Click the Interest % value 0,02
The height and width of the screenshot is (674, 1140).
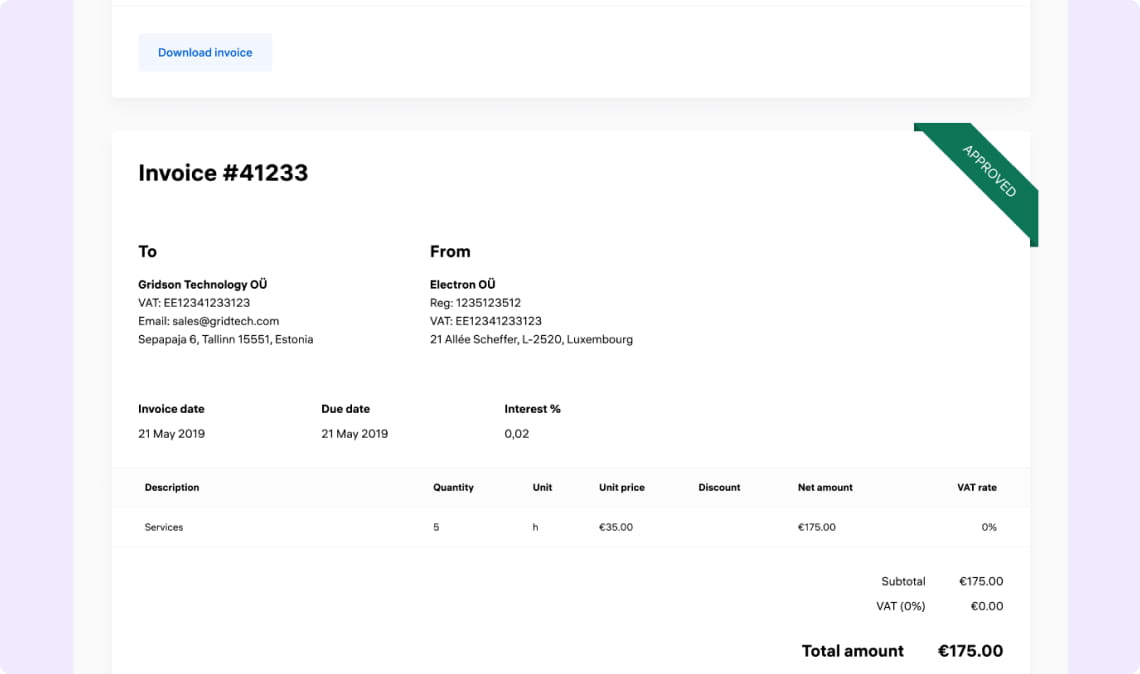point(517,434)
